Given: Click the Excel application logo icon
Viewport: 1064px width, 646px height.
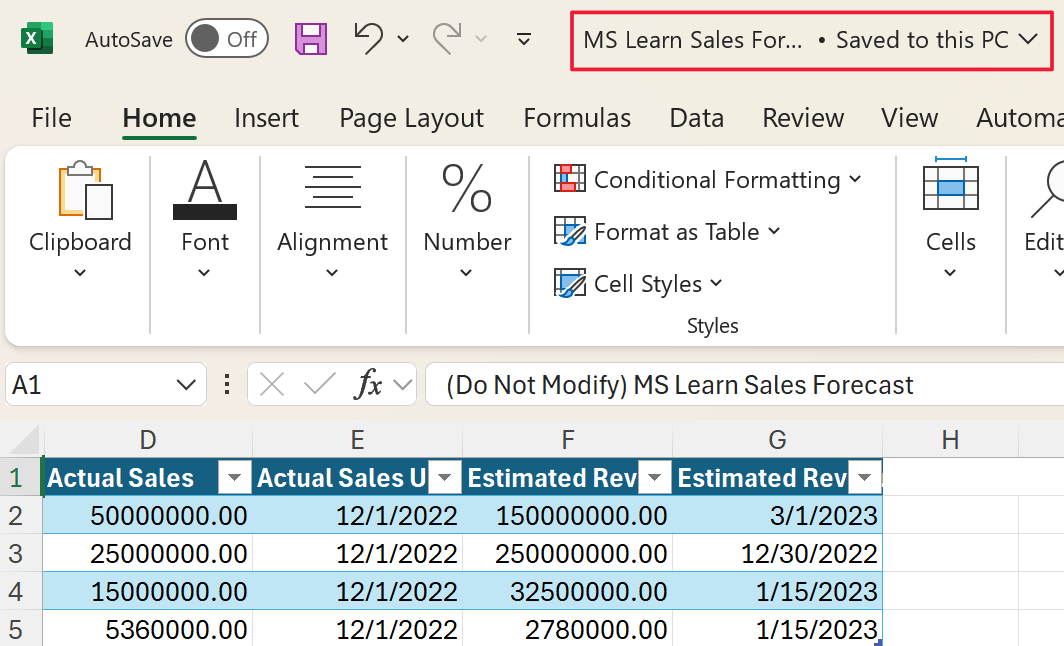Looking at the screenshot, I should tap(37, 39).
